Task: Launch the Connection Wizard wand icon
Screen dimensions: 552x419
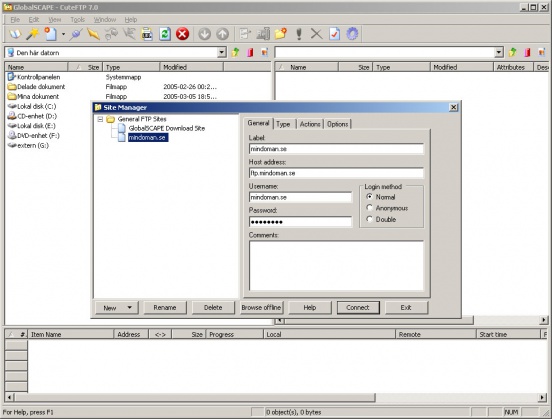Action: (33, 34)
